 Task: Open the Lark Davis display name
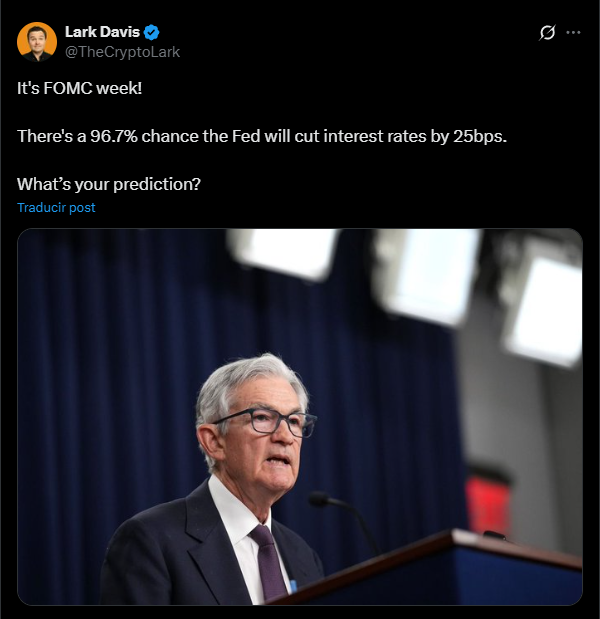coord(104,32)
